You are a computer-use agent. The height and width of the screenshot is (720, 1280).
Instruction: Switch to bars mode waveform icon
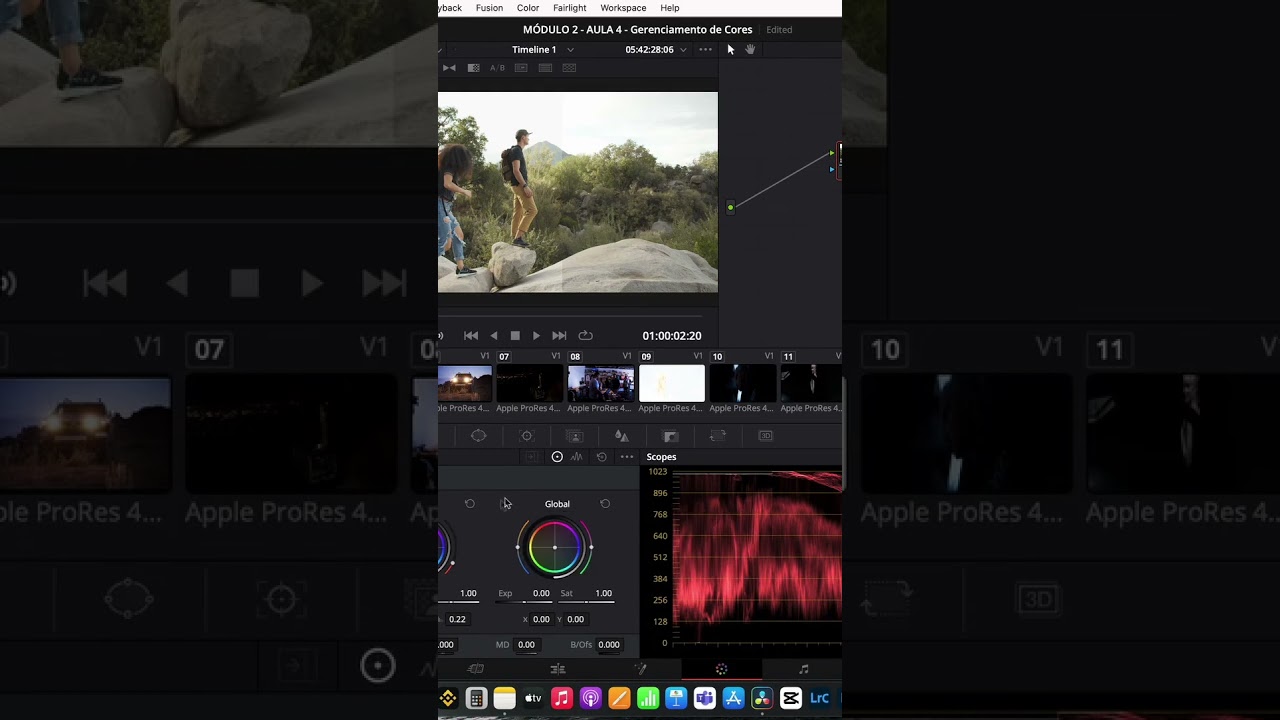point(577,457)
